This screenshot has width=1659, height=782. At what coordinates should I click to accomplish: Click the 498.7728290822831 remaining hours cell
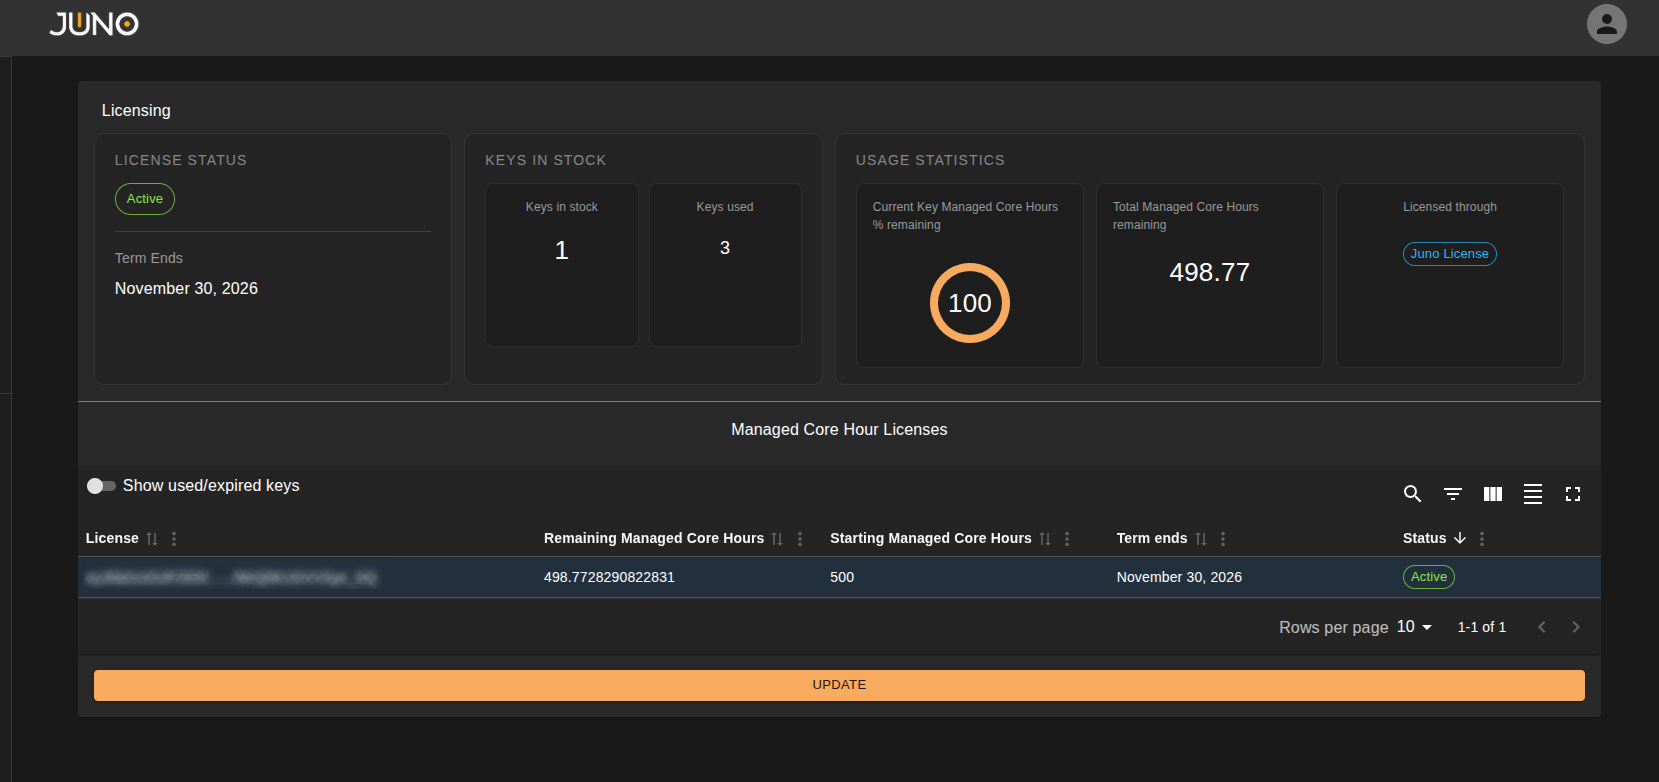[609, 577]
